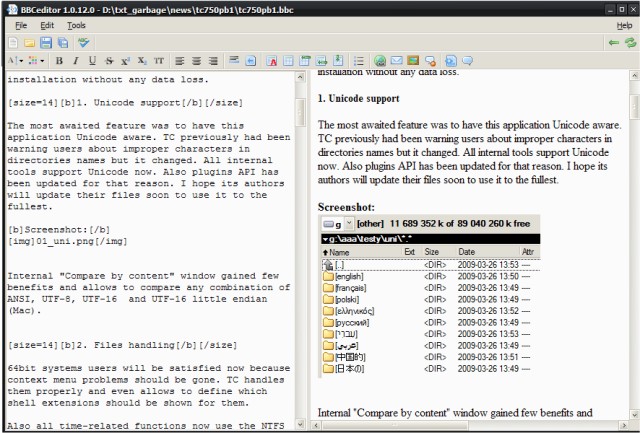Click the Underline toolbar icon
The image size is (640, 433).
coord(92,61)
